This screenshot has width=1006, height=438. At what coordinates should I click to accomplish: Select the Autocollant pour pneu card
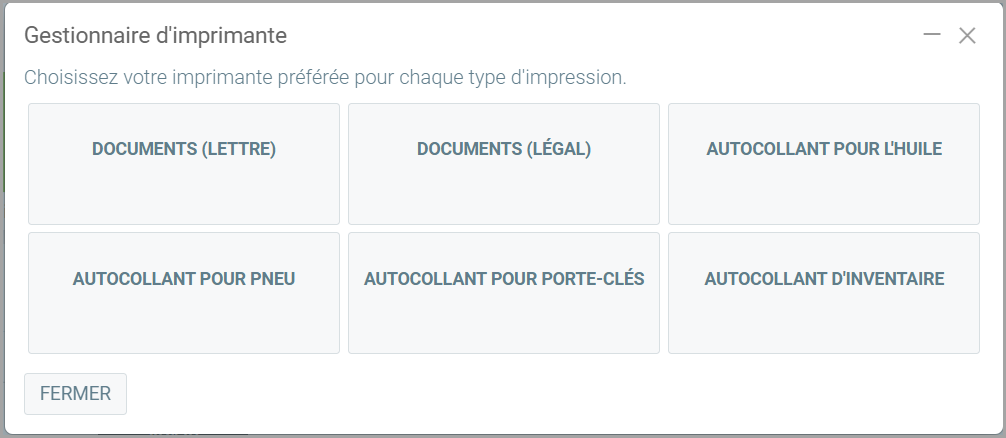(184, 293)
